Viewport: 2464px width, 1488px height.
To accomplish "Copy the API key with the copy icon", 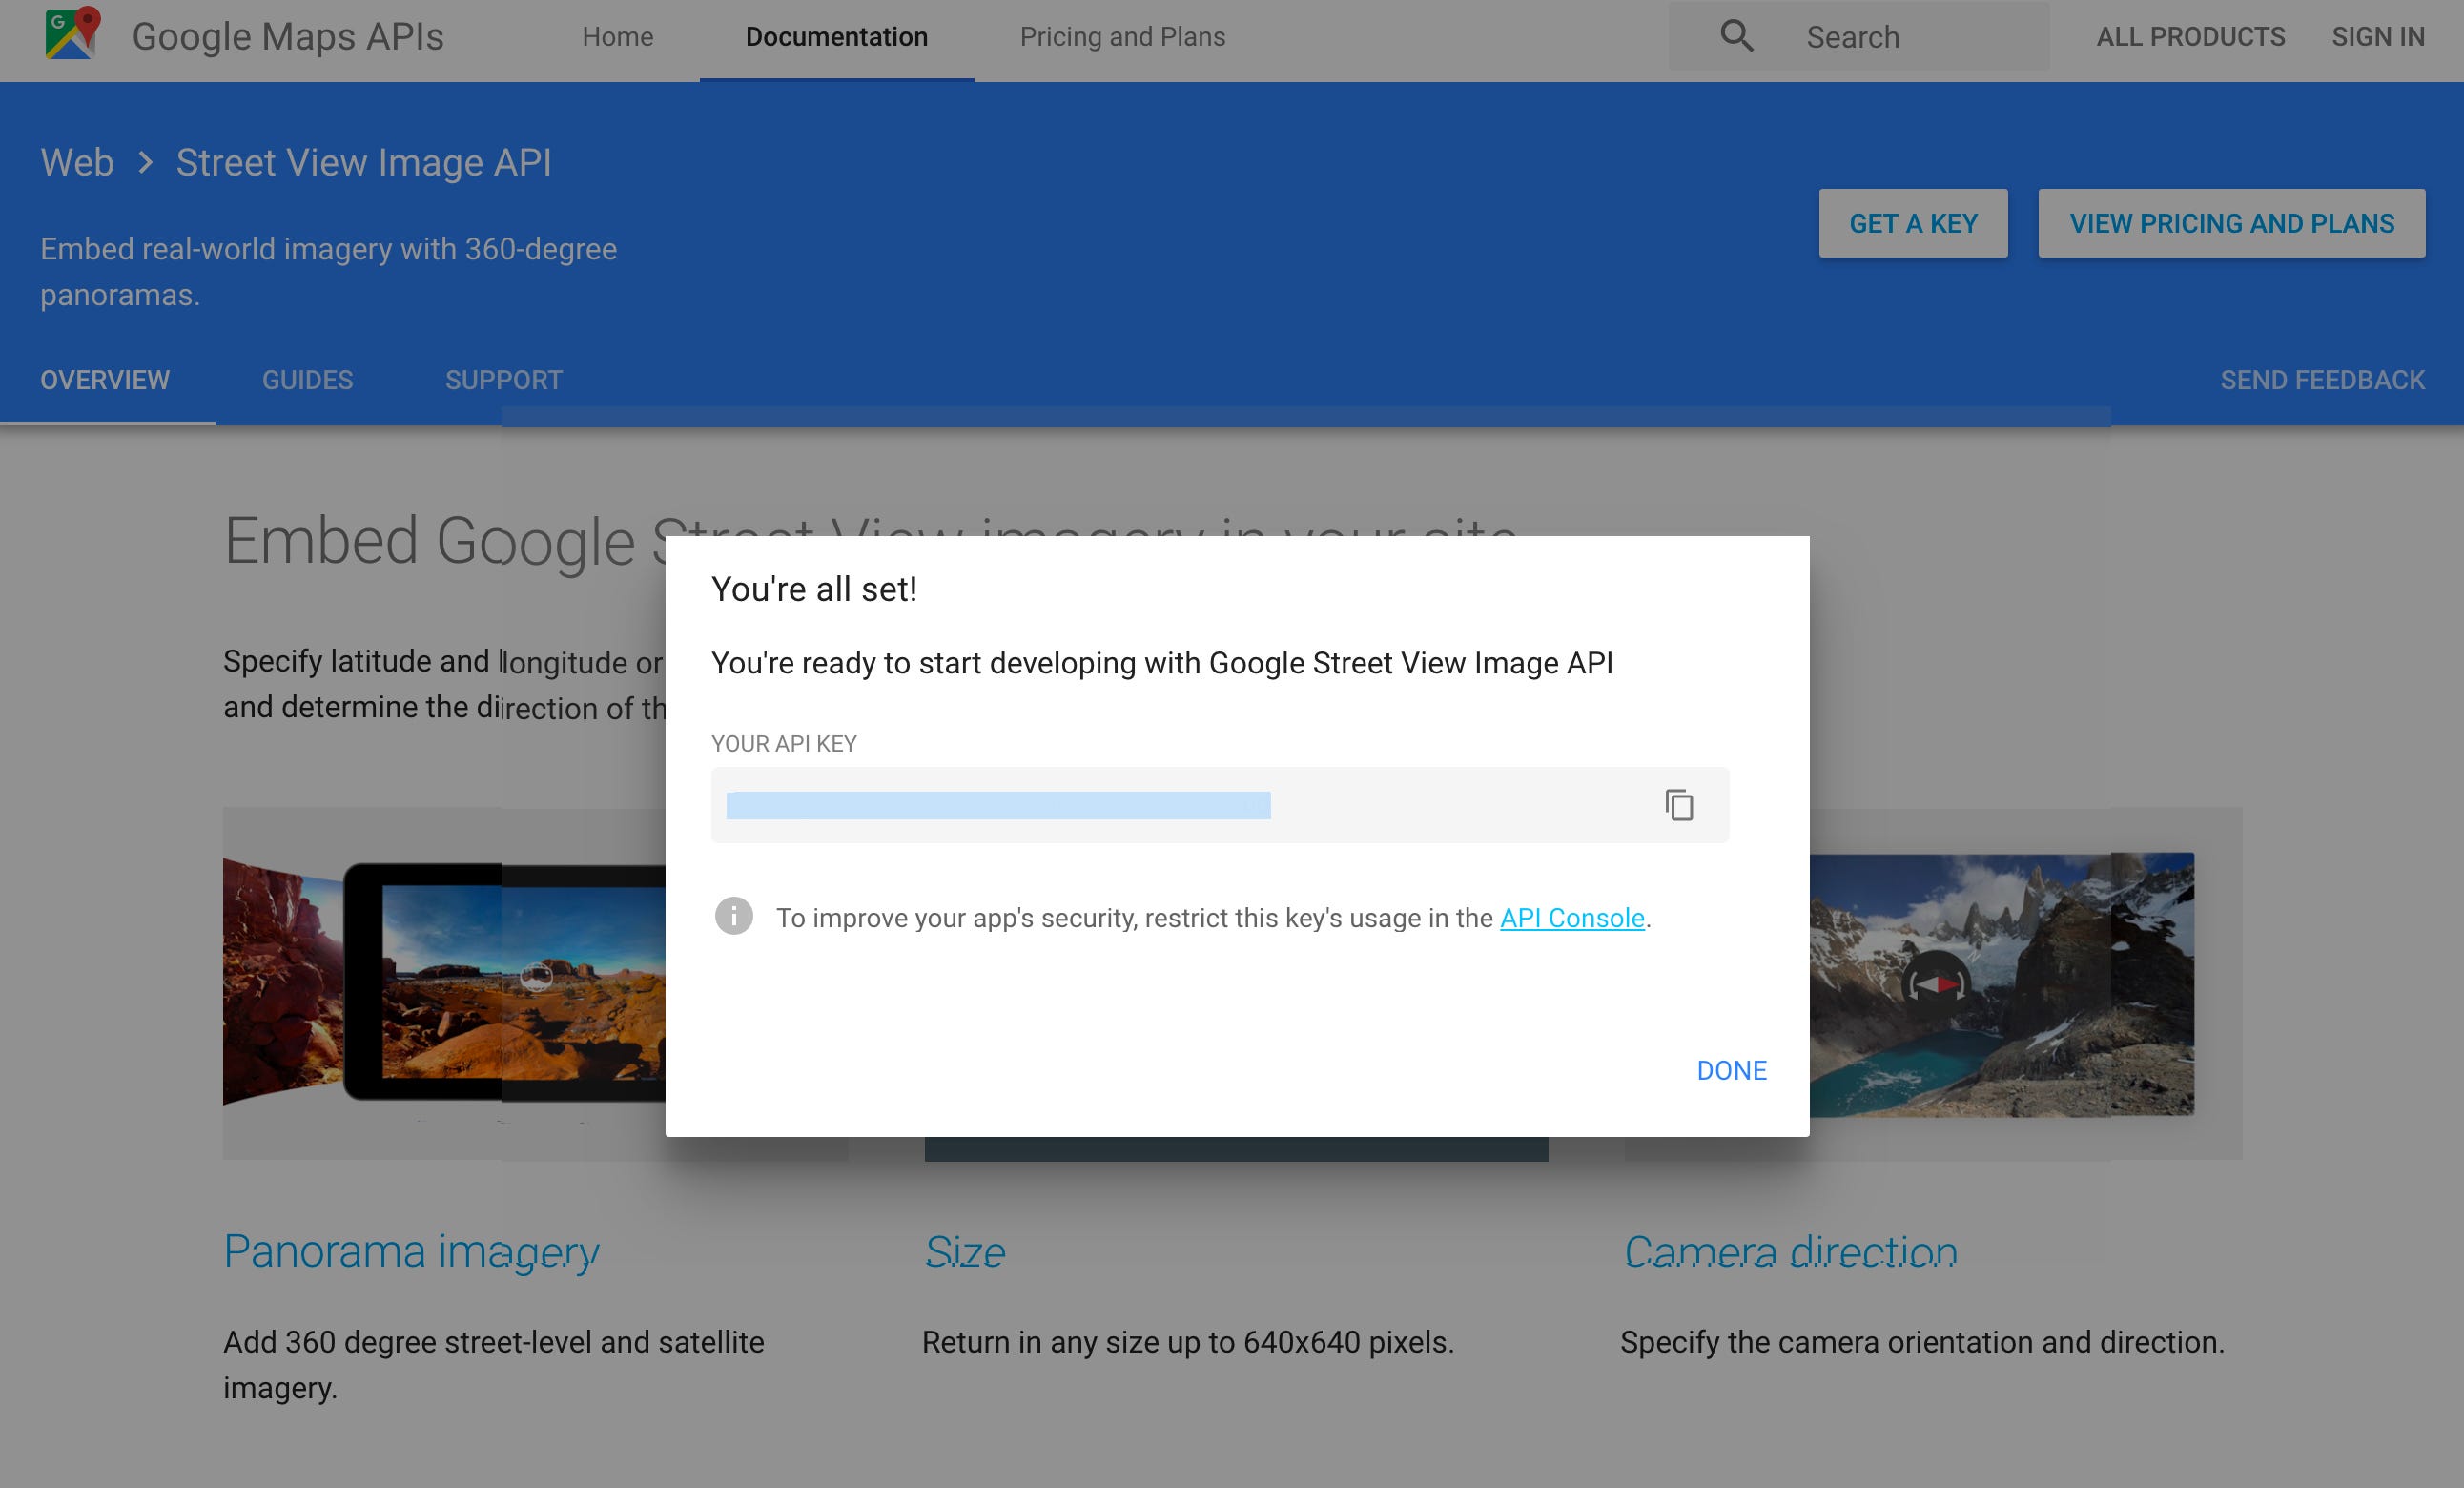I will tap(1679, 805).
